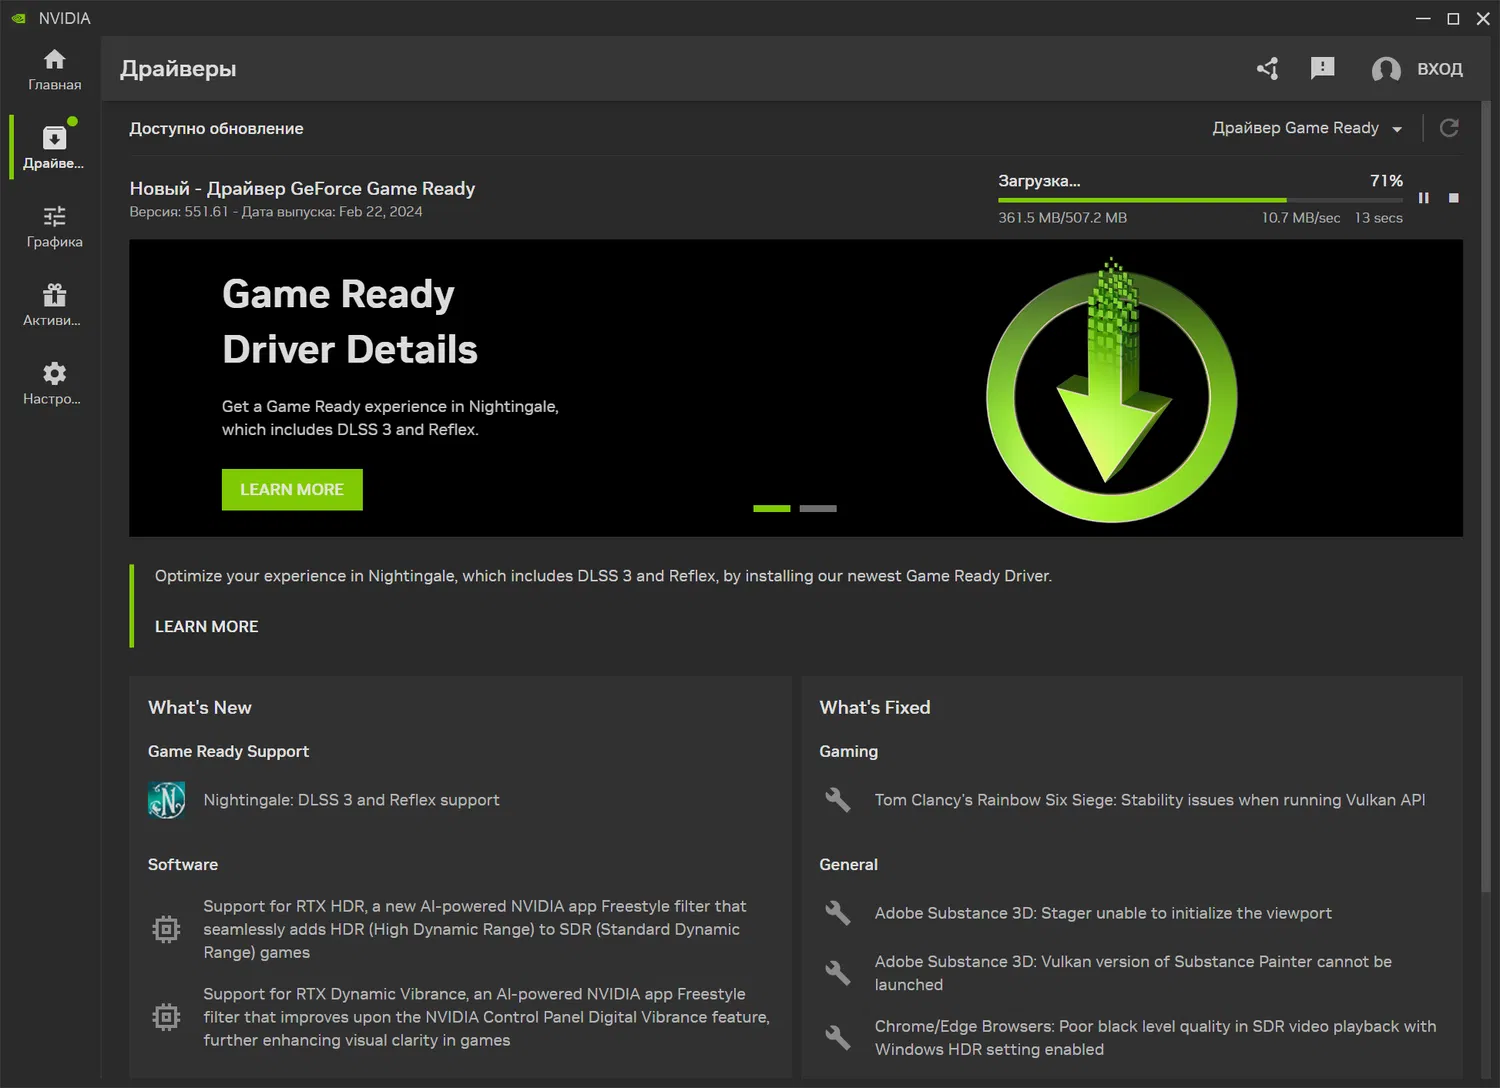The width and height of the screenshot is (1500, 1088).
Task: Open the Активи... rewards section
Action: point(54,305)
